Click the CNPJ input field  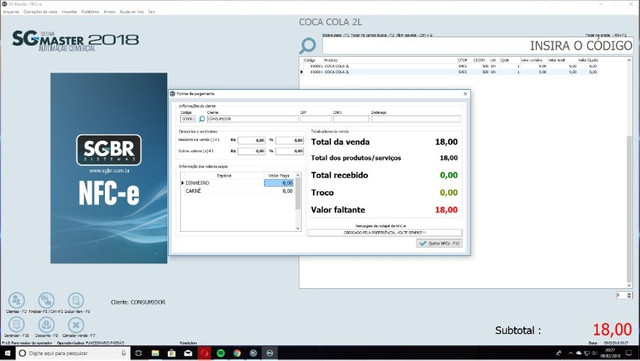351,119
